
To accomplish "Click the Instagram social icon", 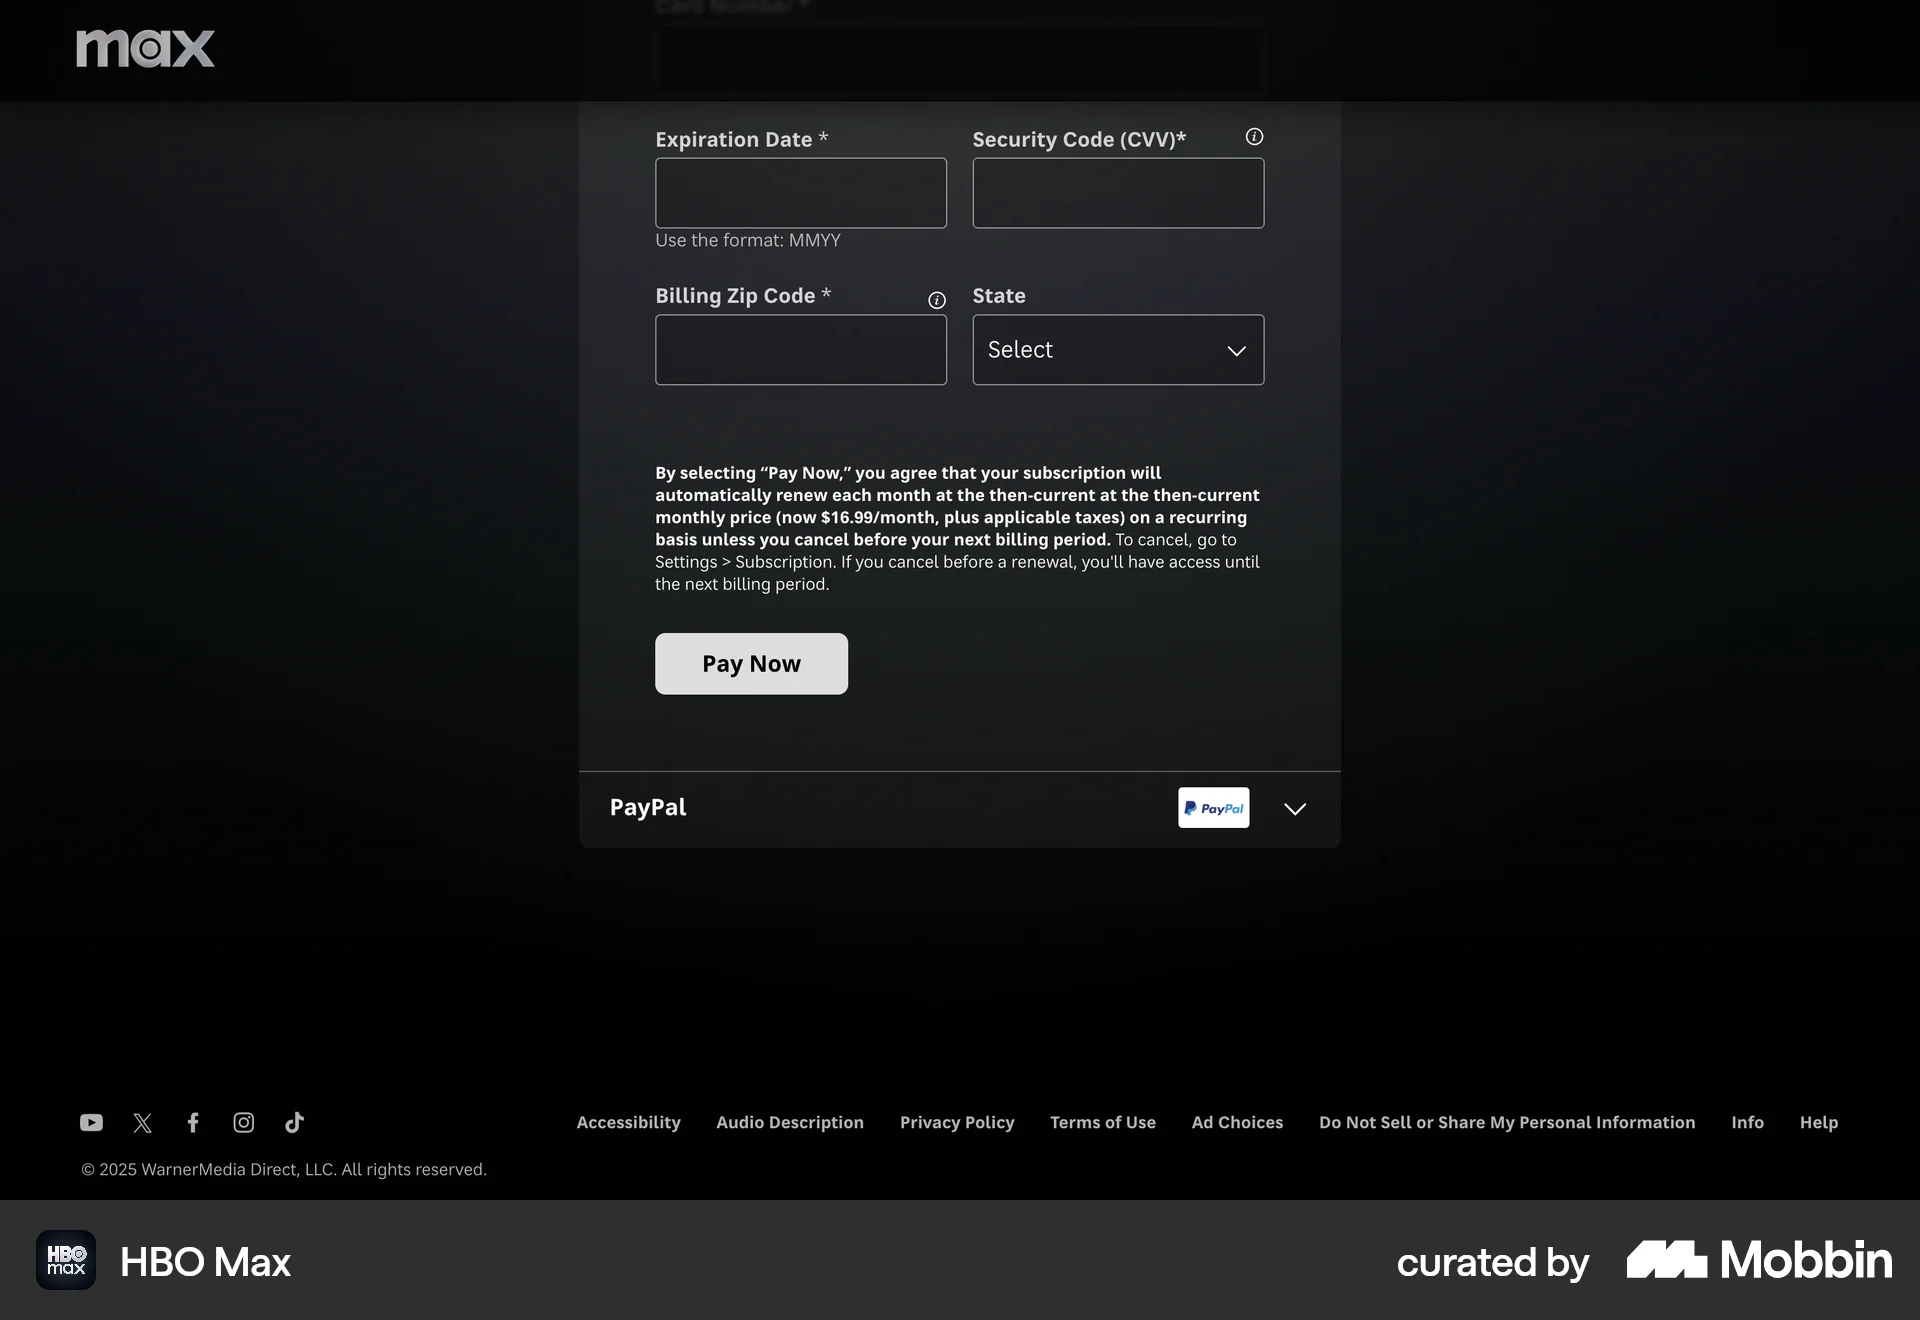I will click(x=243, y=1123).
